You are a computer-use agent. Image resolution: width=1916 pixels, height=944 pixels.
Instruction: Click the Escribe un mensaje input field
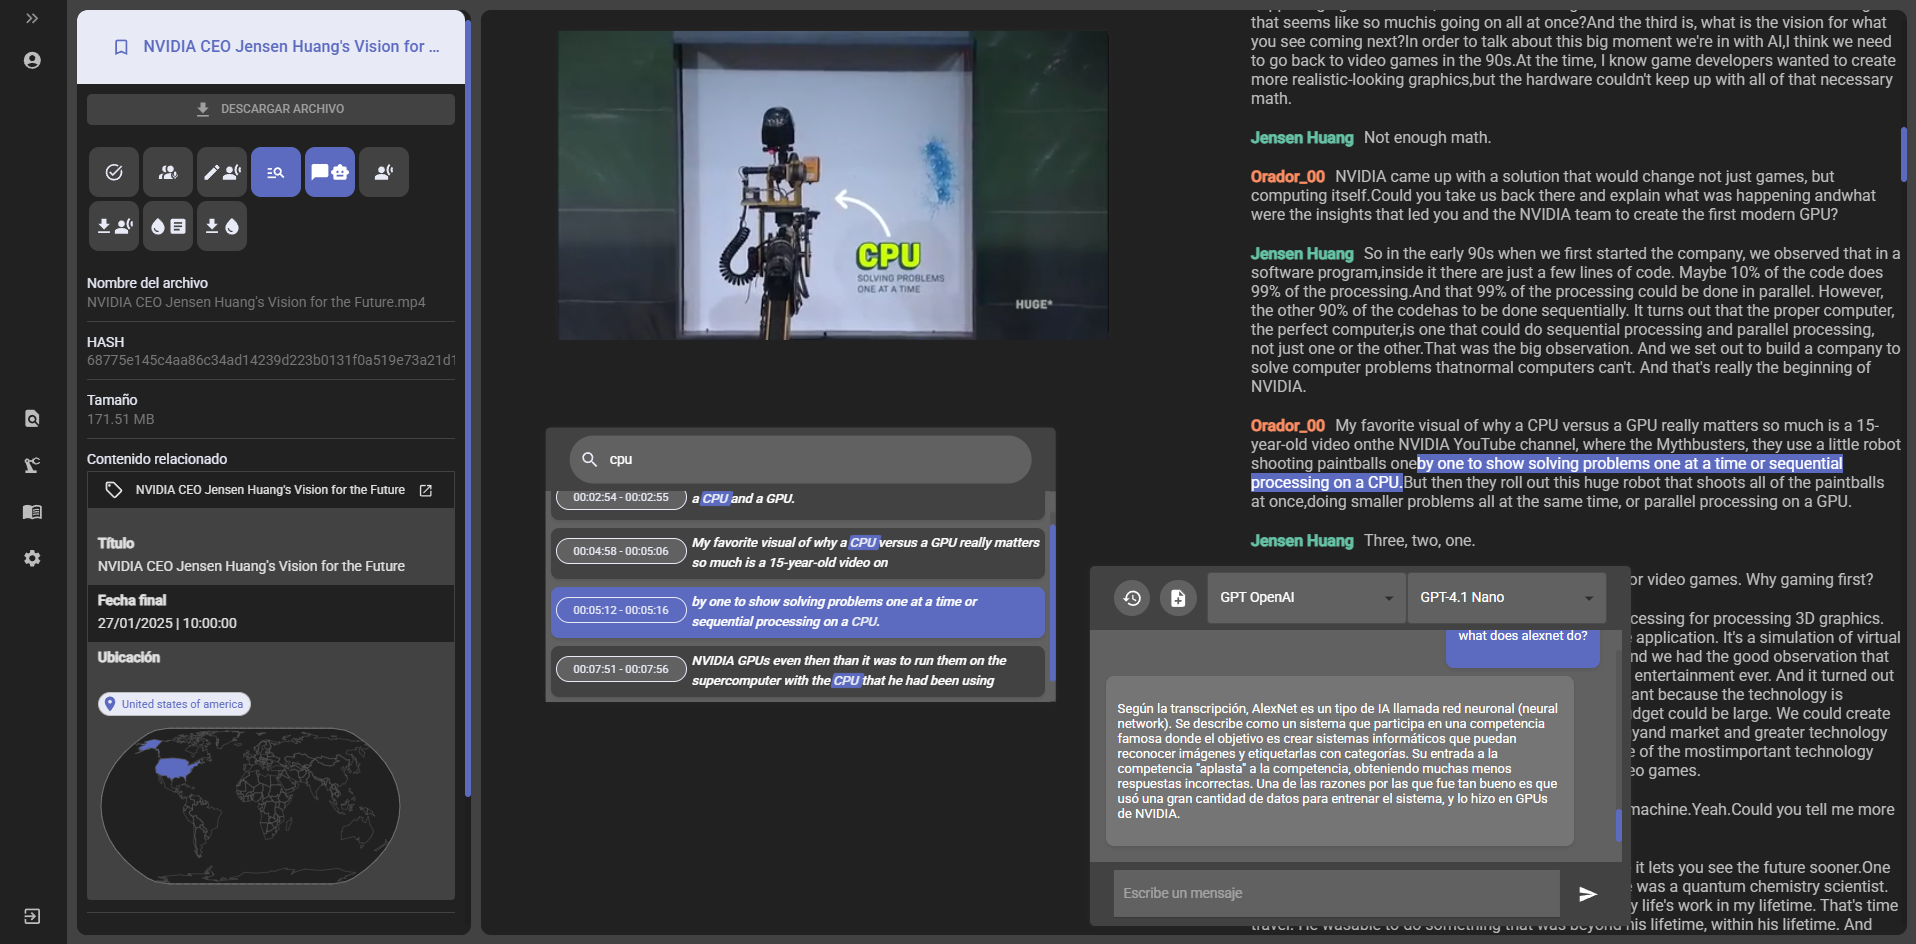(1336, 893)
